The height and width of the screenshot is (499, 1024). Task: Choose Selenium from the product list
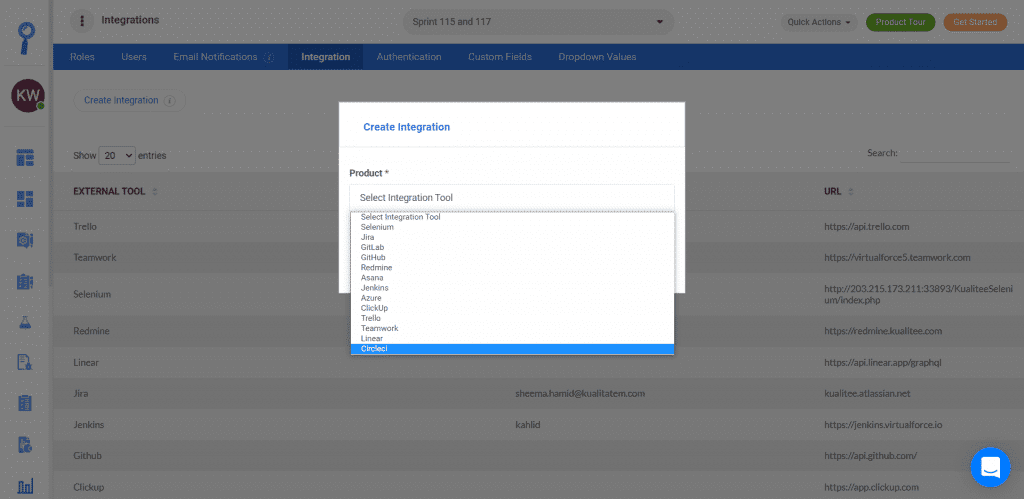pos(512,227)
